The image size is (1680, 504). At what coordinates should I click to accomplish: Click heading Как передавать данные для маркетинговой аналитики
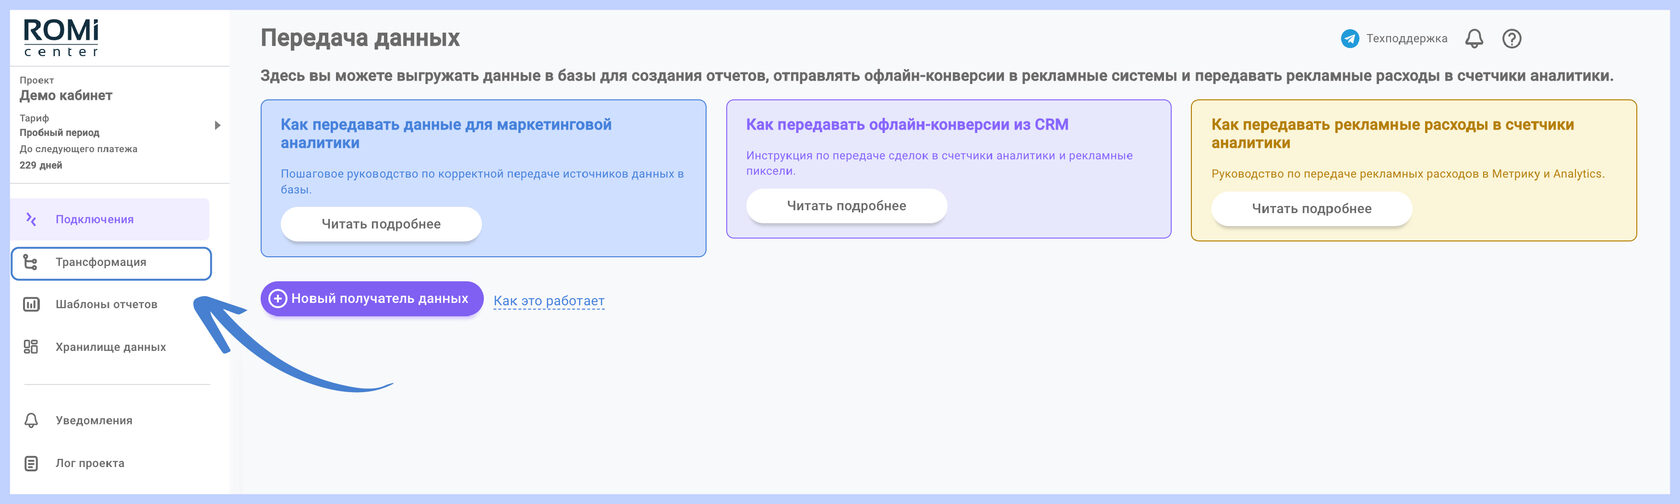click(446, 134)
